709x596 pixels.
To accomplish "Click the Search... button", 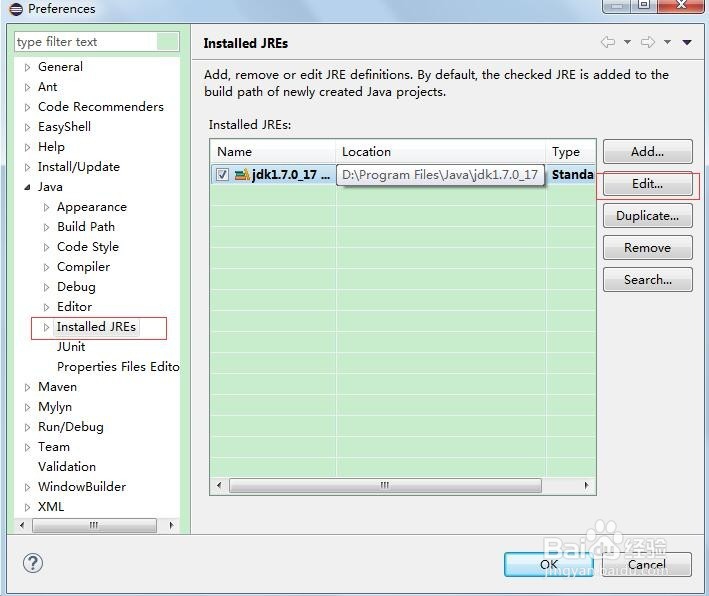I will click(648, 280).
